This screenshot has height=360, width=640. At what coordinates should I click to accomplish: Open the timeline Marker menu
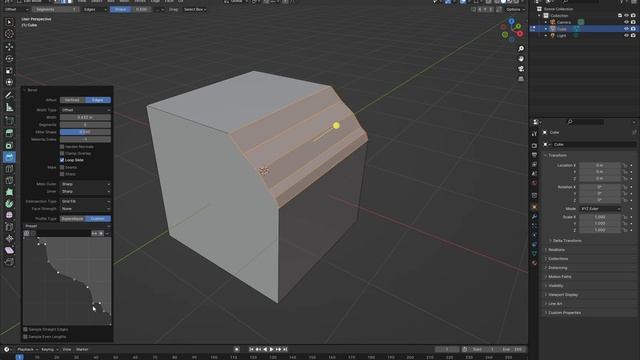pyautogui.click(x=82, y=349)
